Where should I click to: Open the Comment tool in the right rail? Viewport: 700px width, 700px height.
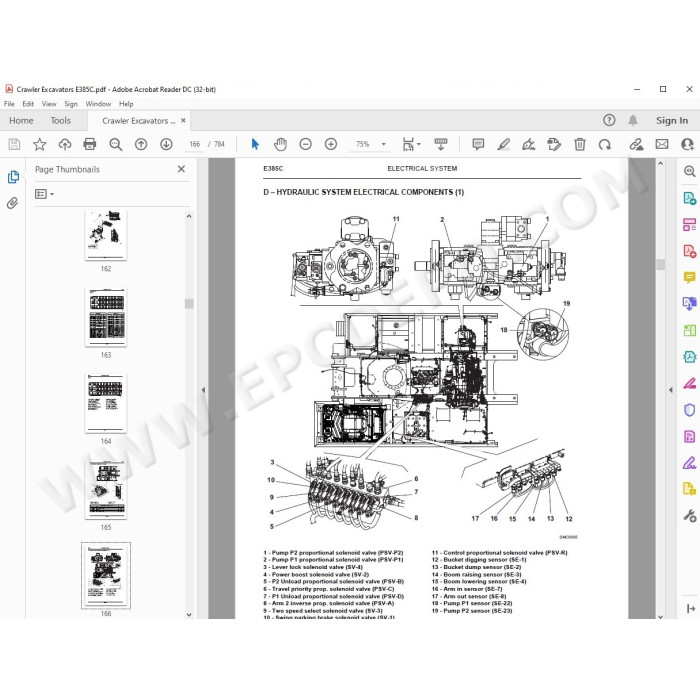click(690, 278)
